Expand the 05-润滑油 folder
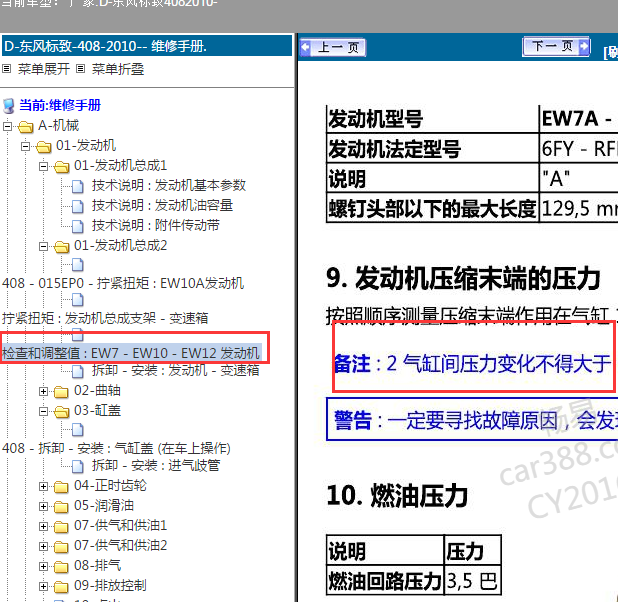The width and height of the screenshot is (618, 602). 43,507
